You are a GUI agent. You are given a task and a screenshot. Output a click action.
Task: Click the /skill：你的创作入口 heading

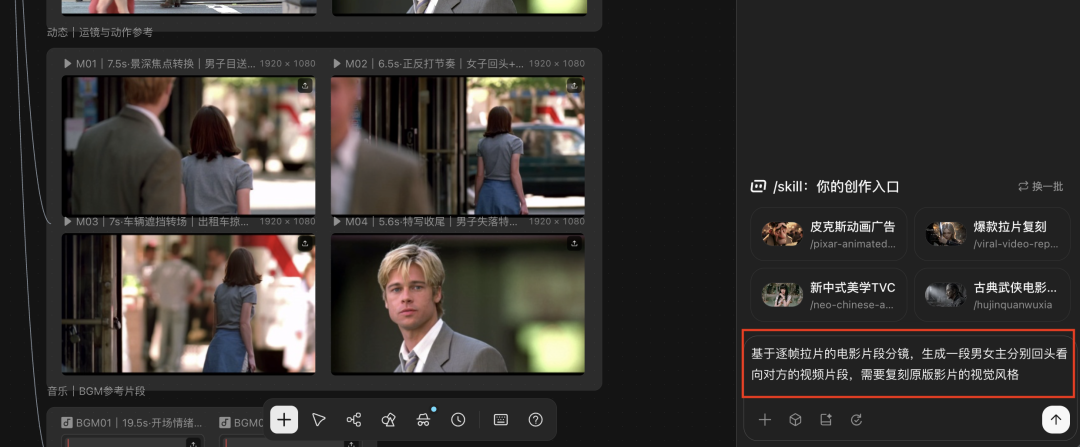click(x=836, y=187)
